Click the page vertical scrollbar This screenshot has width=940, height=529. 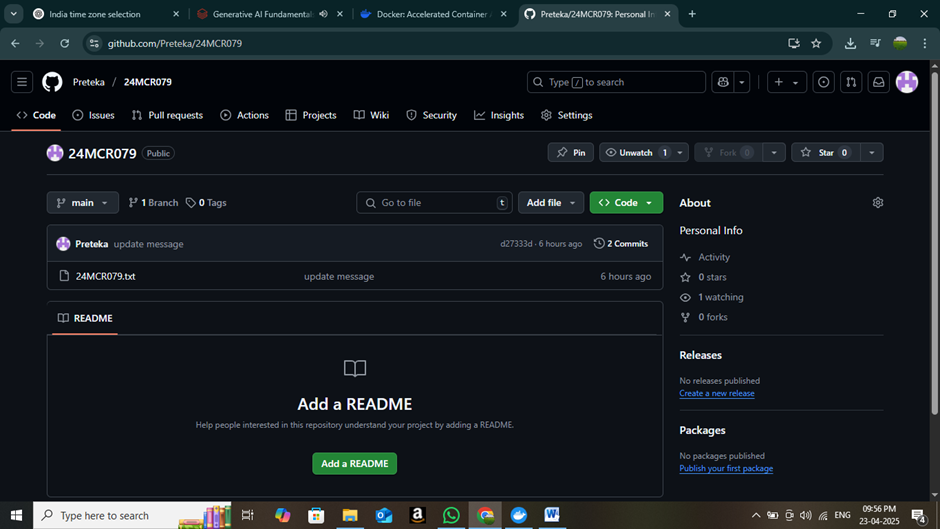coord(934,243)
